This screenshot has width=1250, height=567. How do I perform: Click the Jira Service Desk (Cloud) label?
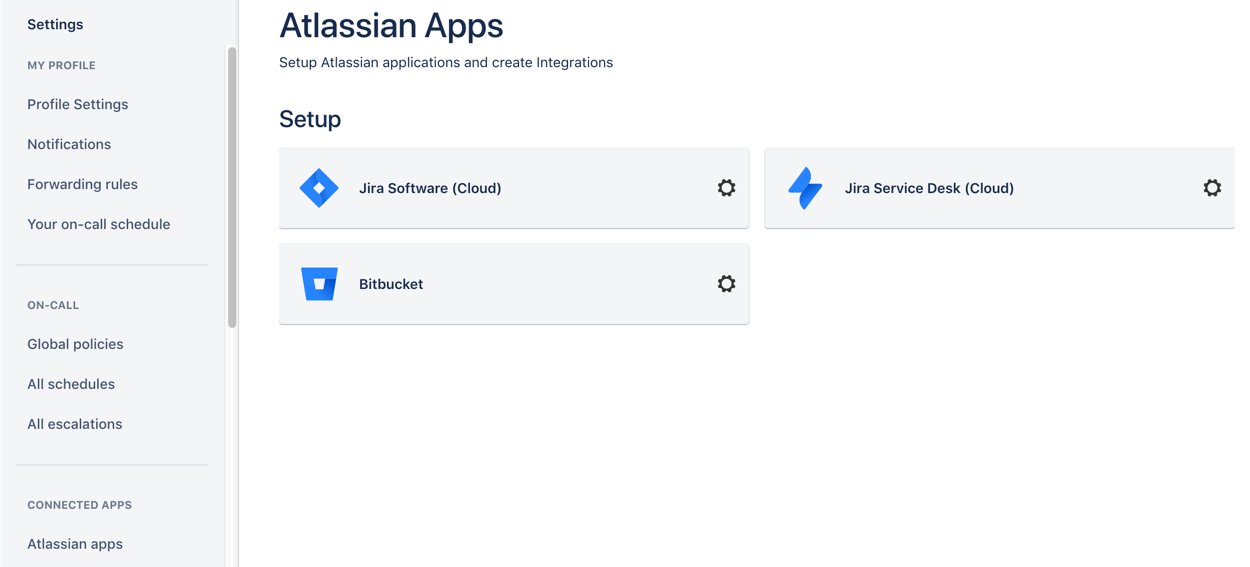tap(929, 188)
